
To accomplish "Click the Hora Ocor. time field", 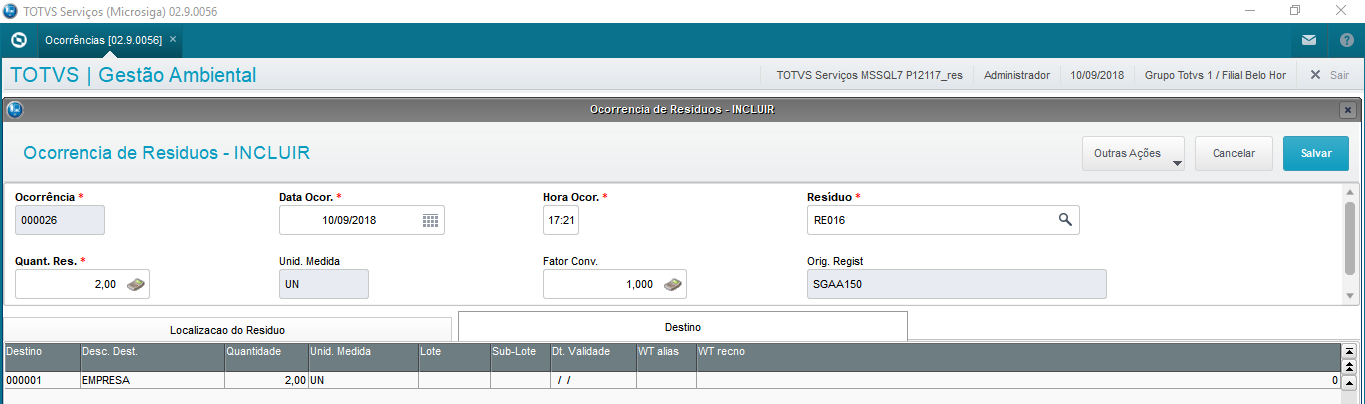I will (x=560, y=220).
